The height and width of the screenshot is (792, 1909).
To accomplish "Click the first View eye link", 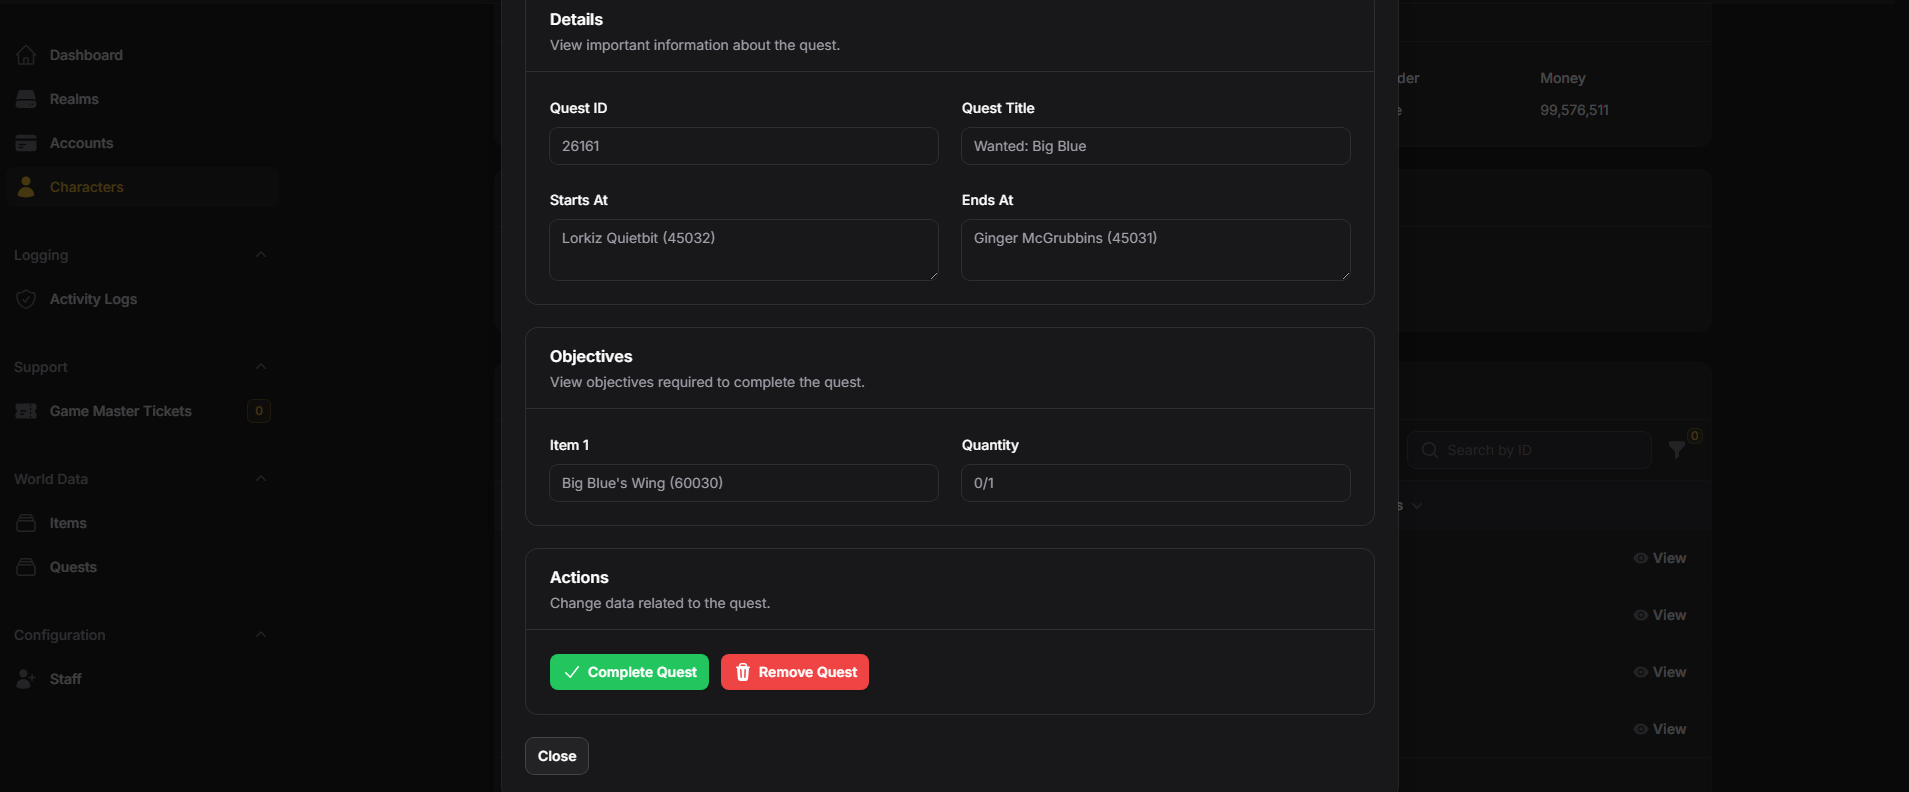I will click(1660, 558).
